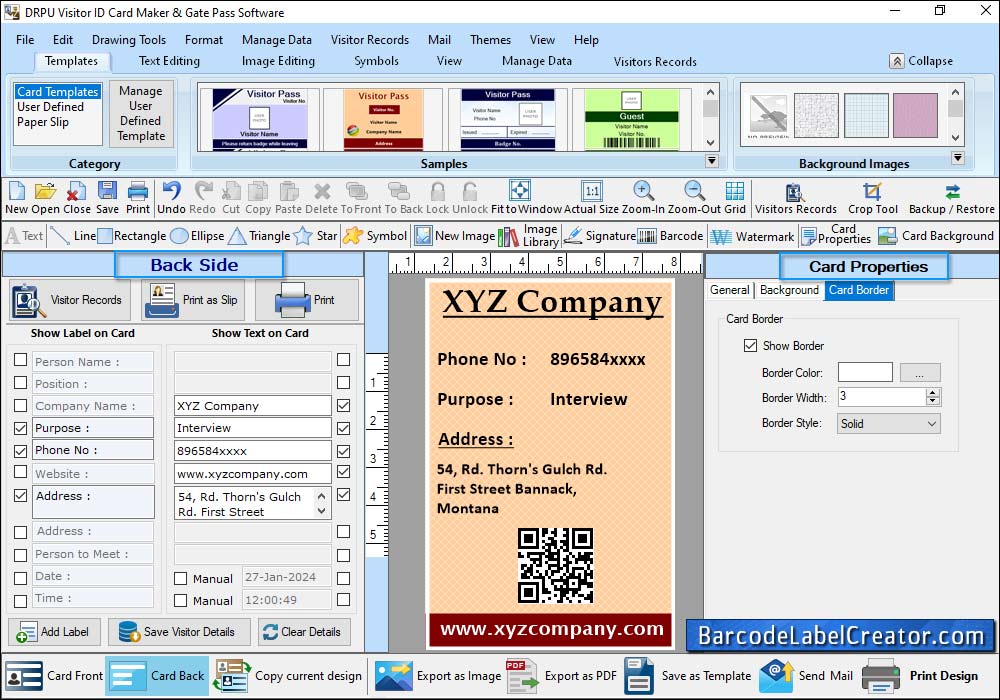Toggle the Show Border checkbox
The width and height of the screenshot is (1000, 700).
(750, 346)
